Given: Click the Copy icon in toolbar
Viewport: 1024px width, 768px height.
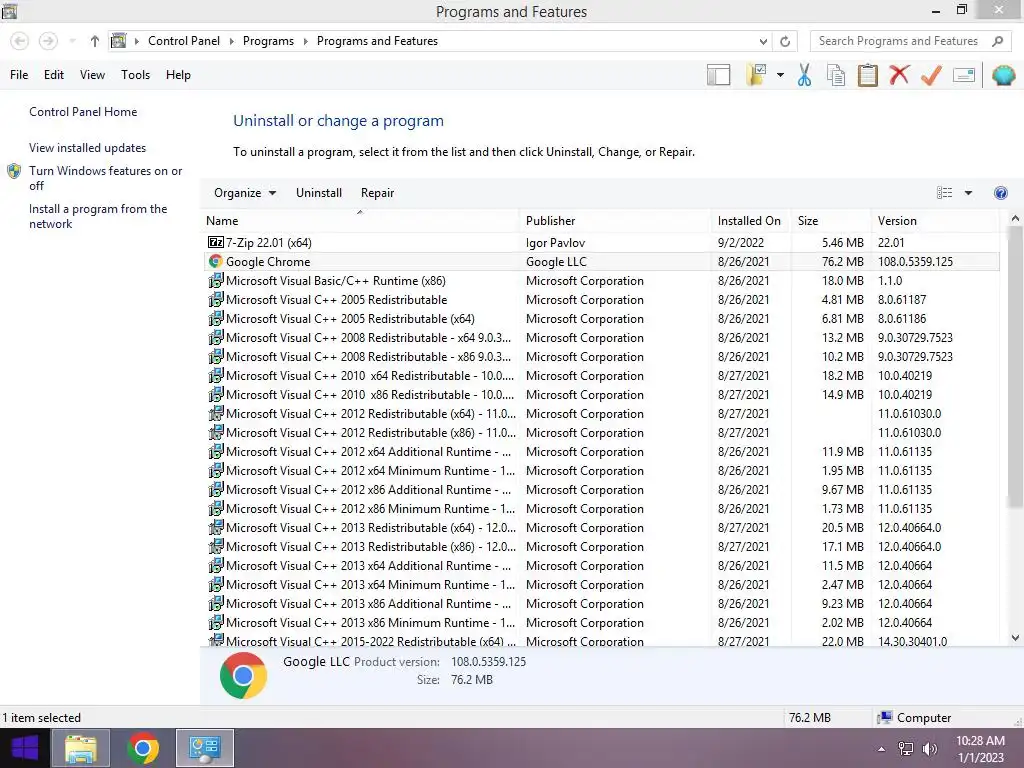Looking at the screenshot, I should pos(836,75).
